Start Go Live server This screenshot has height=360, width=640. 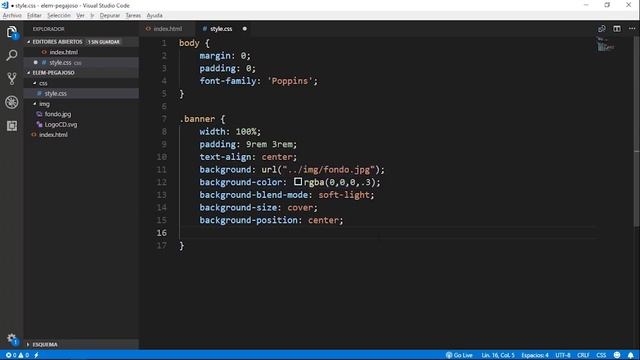click(x=459, y=355)
